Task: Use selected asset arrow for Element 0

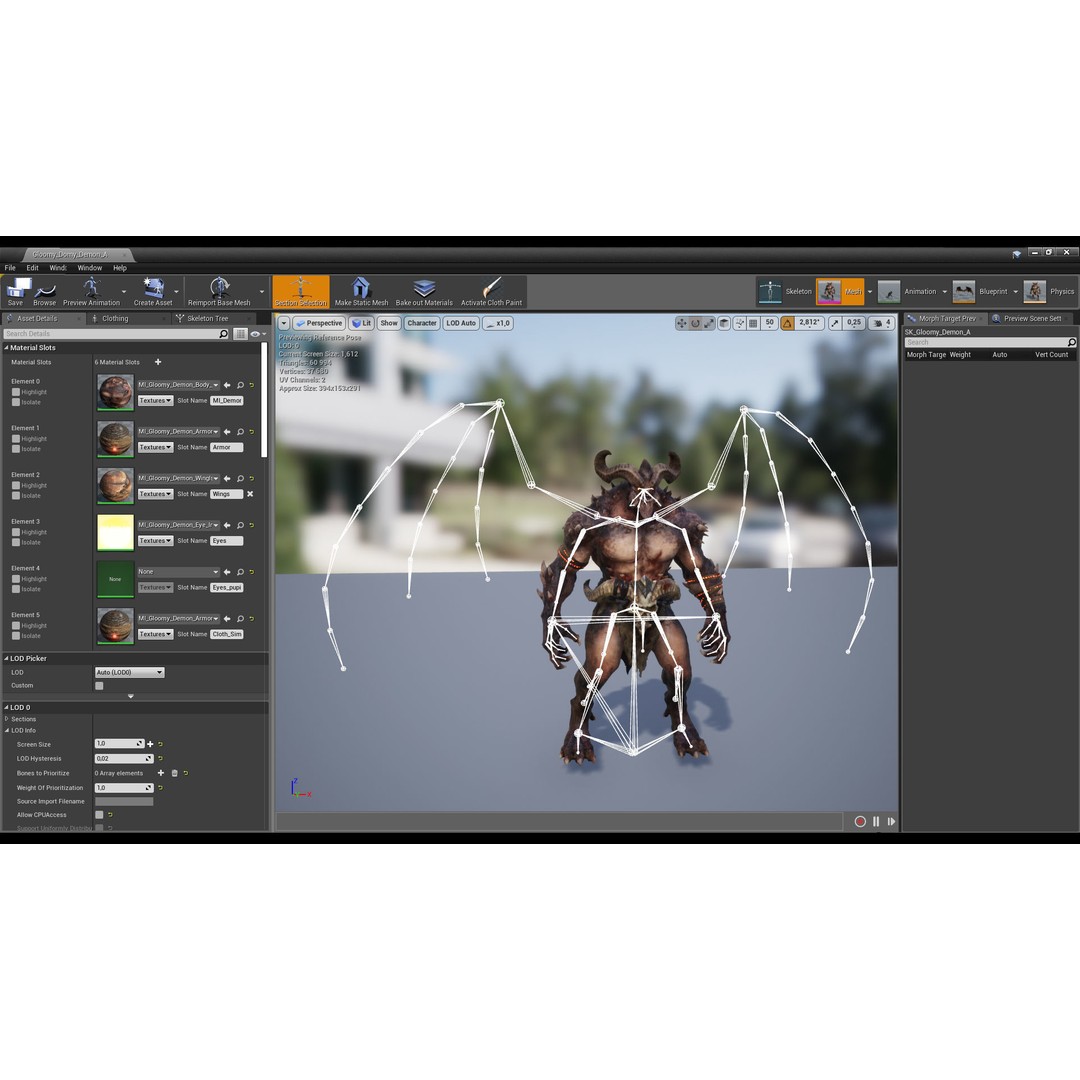Action: (227, 385)
